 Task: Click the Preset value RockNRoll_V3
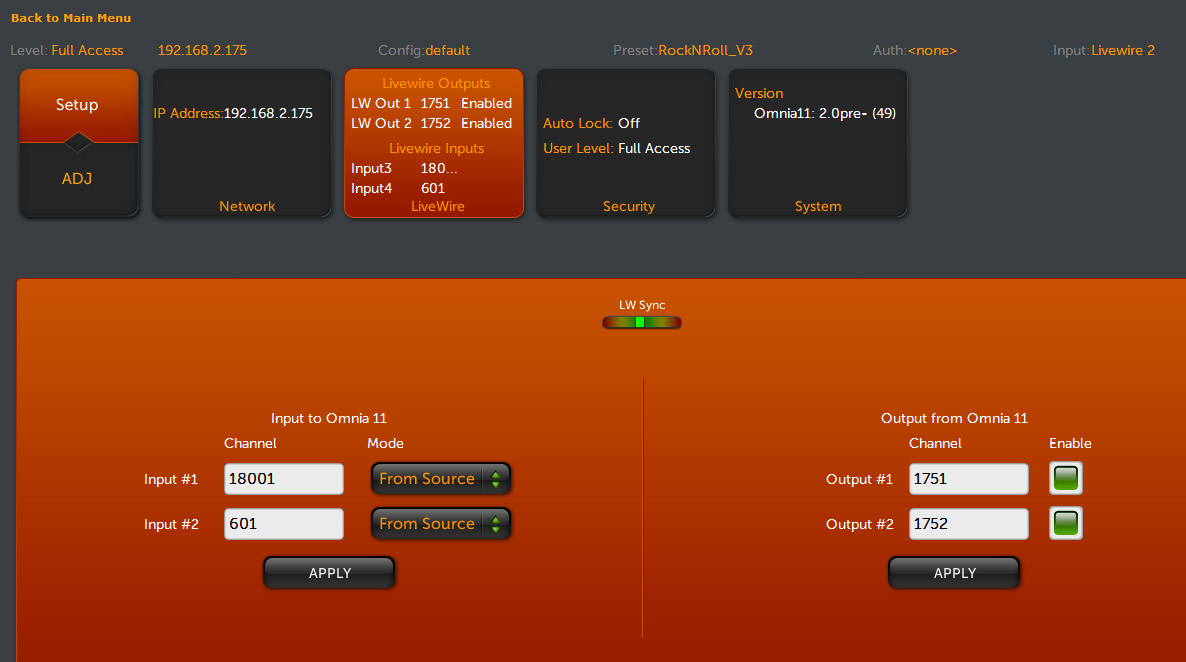point(706,51)
